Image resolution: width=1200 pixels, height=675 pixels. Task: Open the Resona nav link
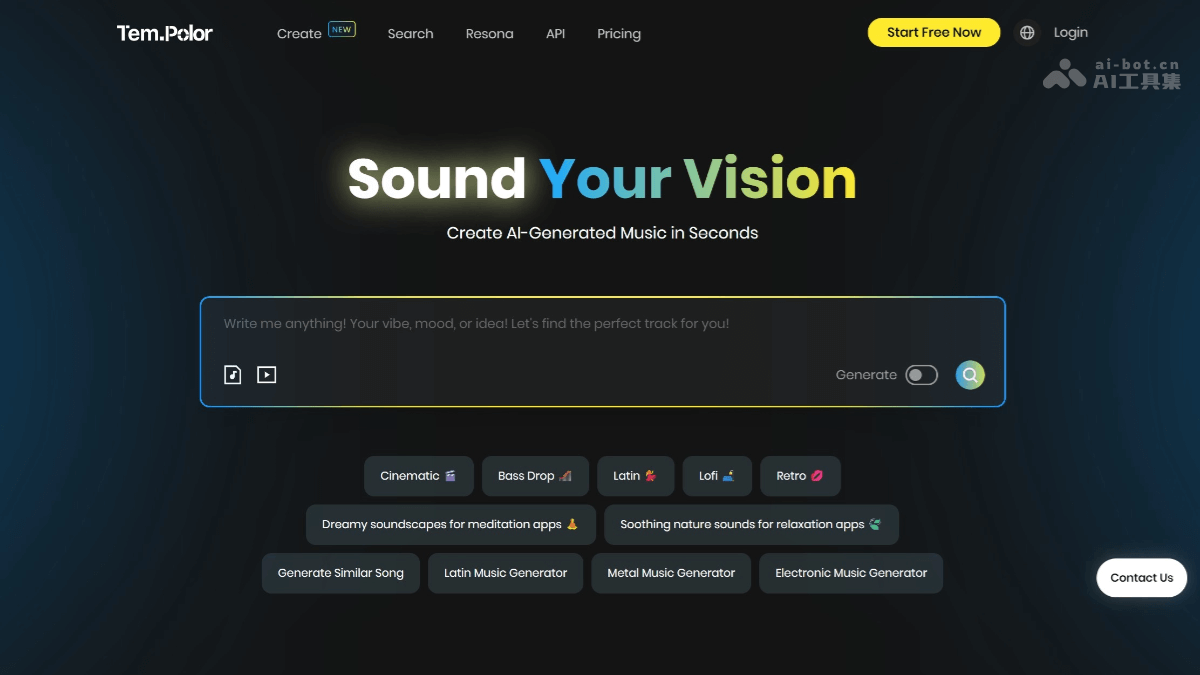click(489, 34)
